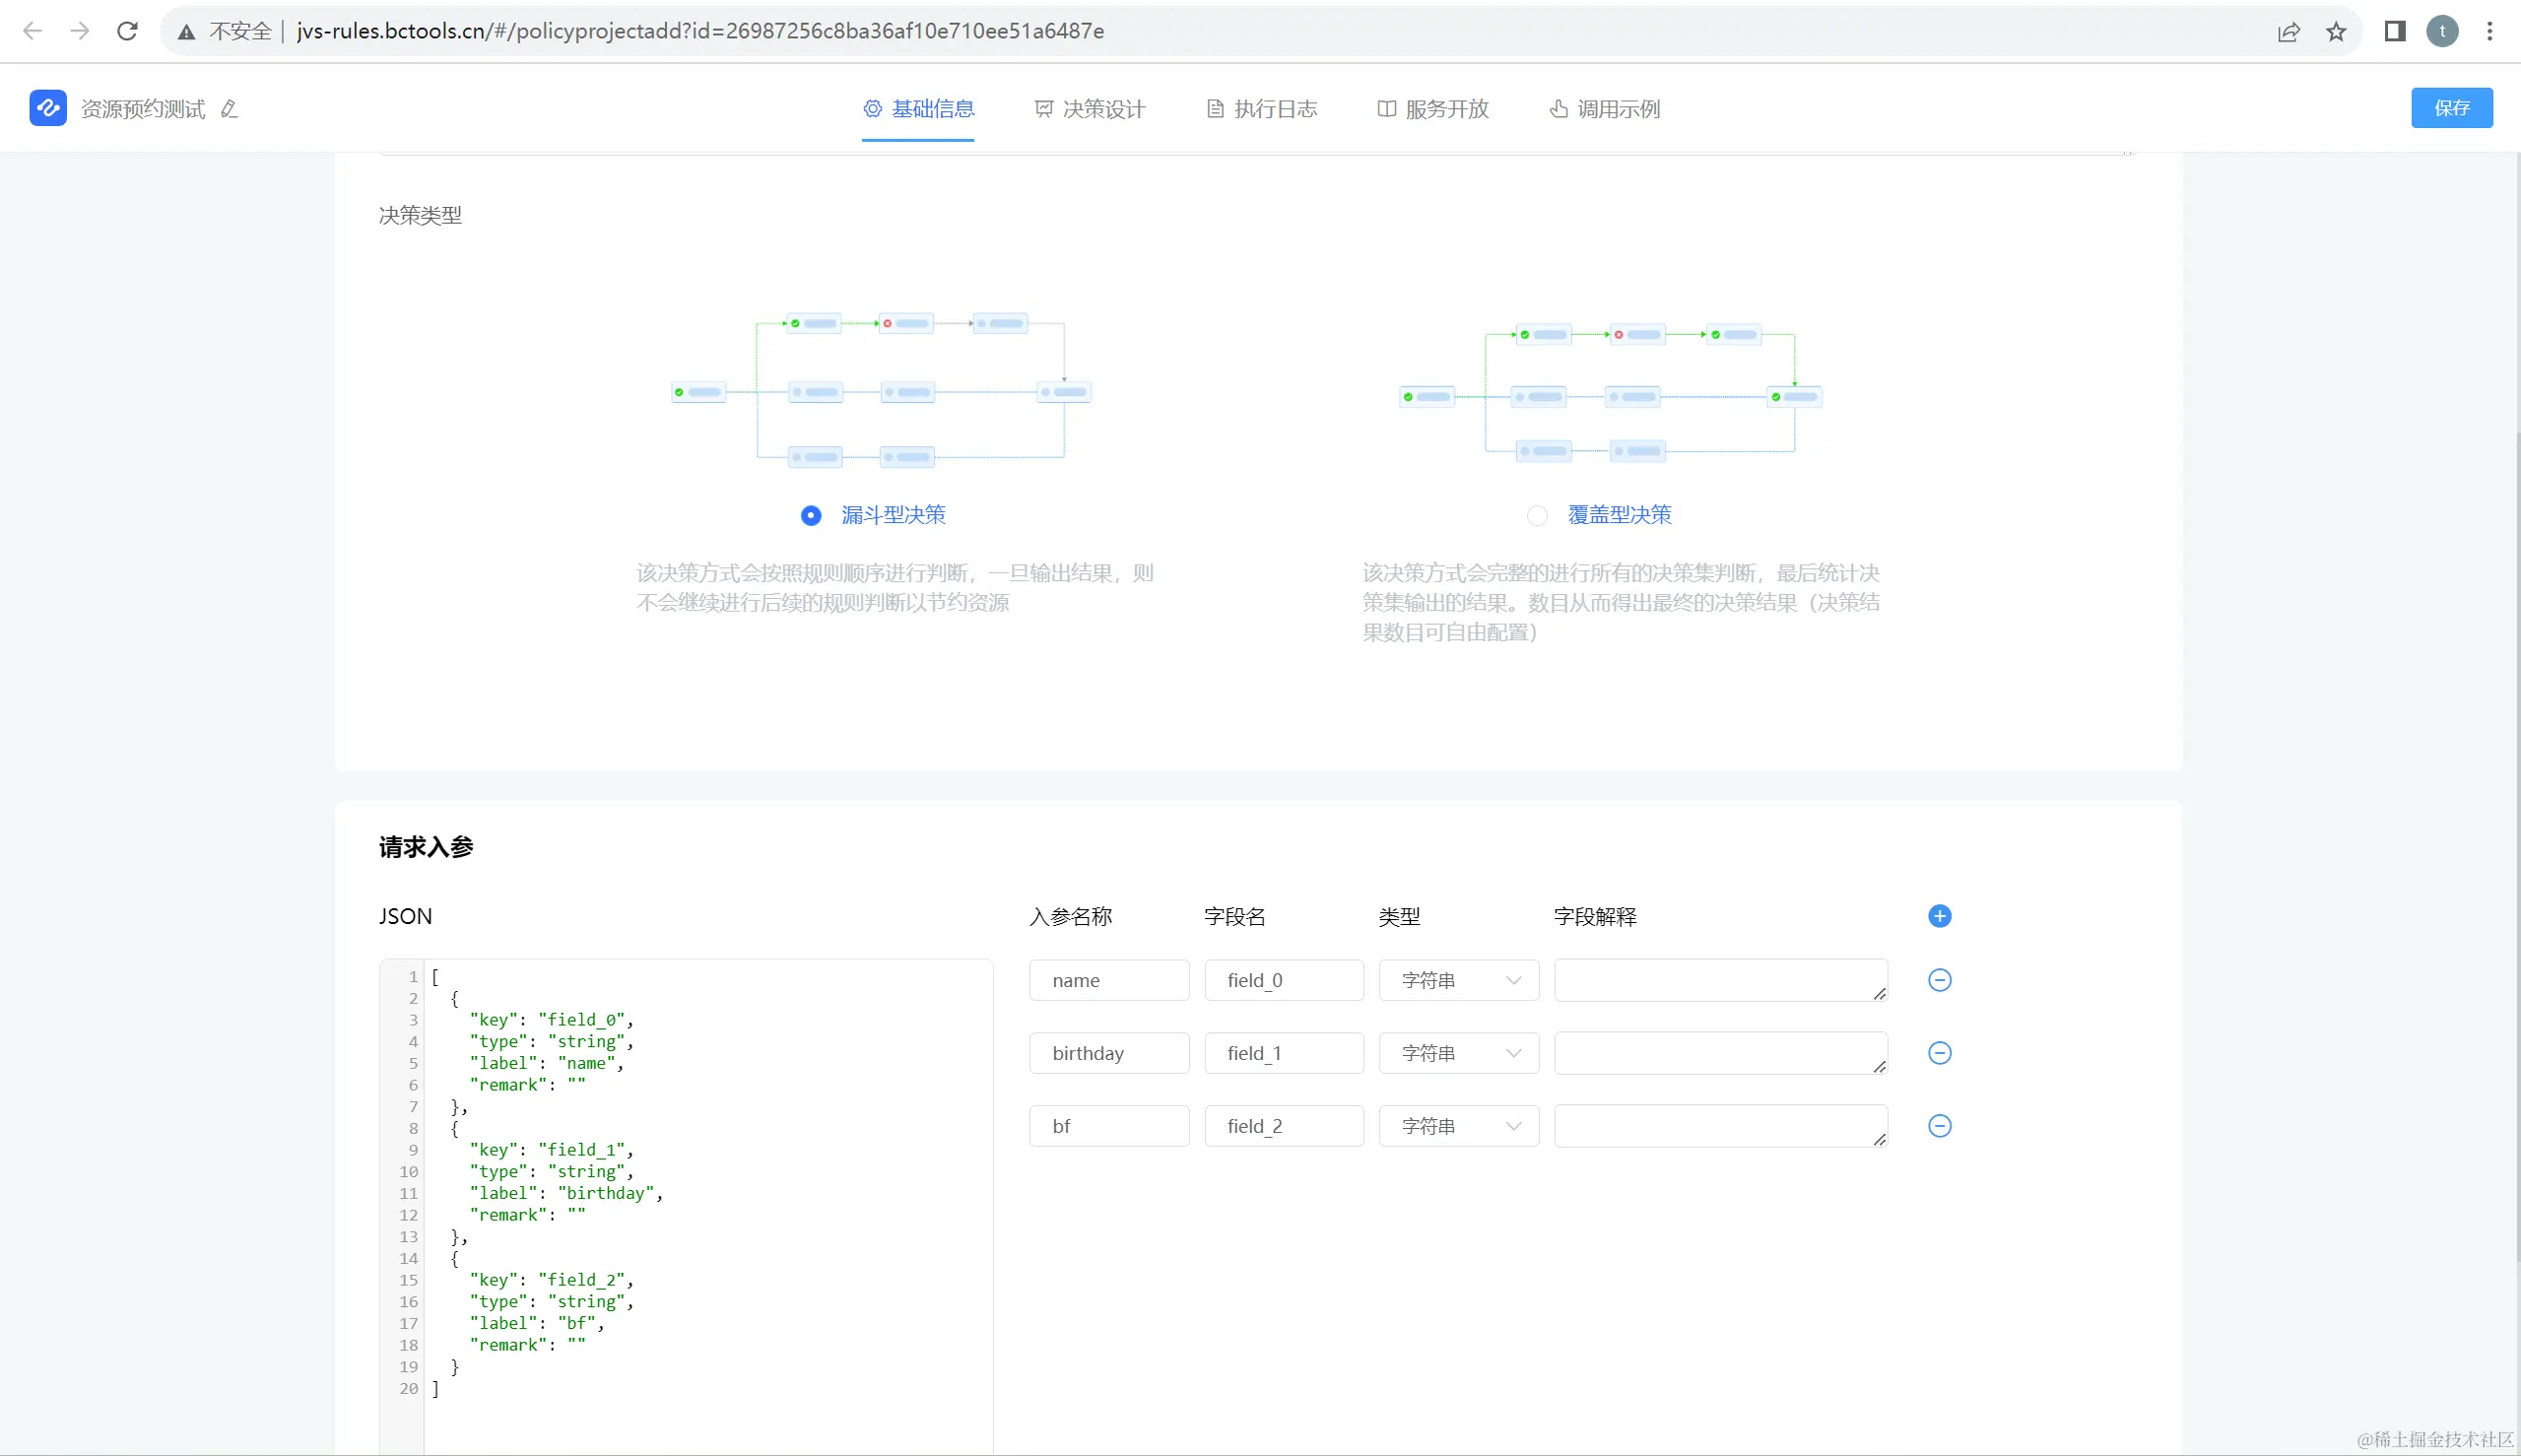Remove the bf parameter row with minus icon
The height and width of the screenshot is (1456, 2521).
(x=1939, y=1126)
